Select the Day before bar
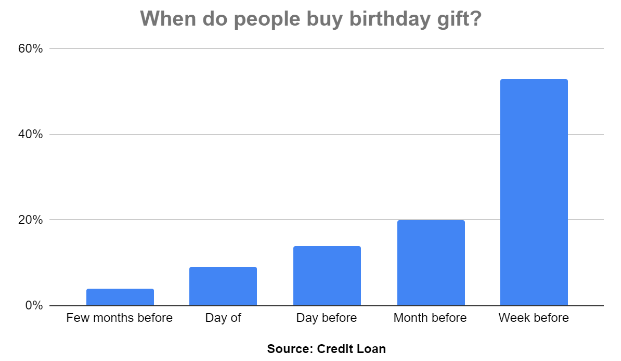 pos(327,276)
